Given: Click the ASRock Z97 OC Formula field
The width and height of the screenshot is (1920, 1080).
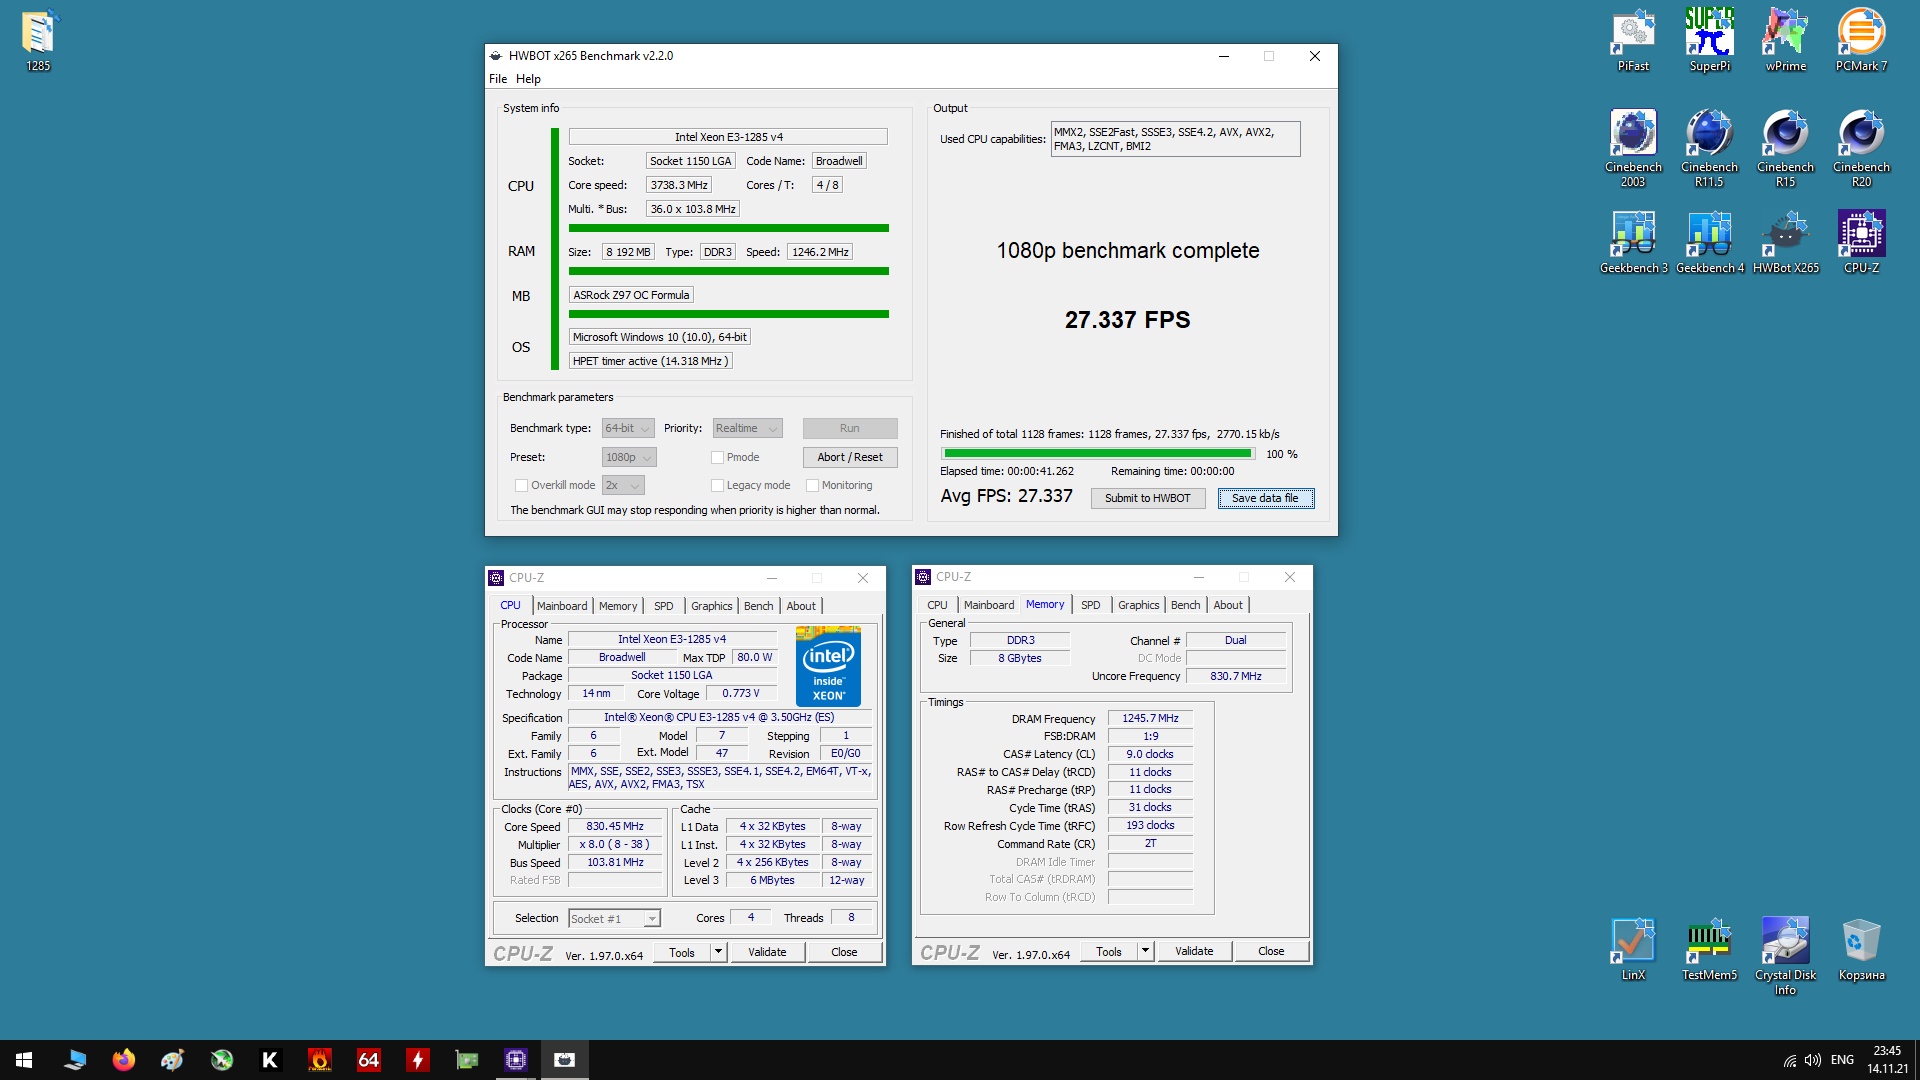Looking at the screenshot, I should (631, 295).
